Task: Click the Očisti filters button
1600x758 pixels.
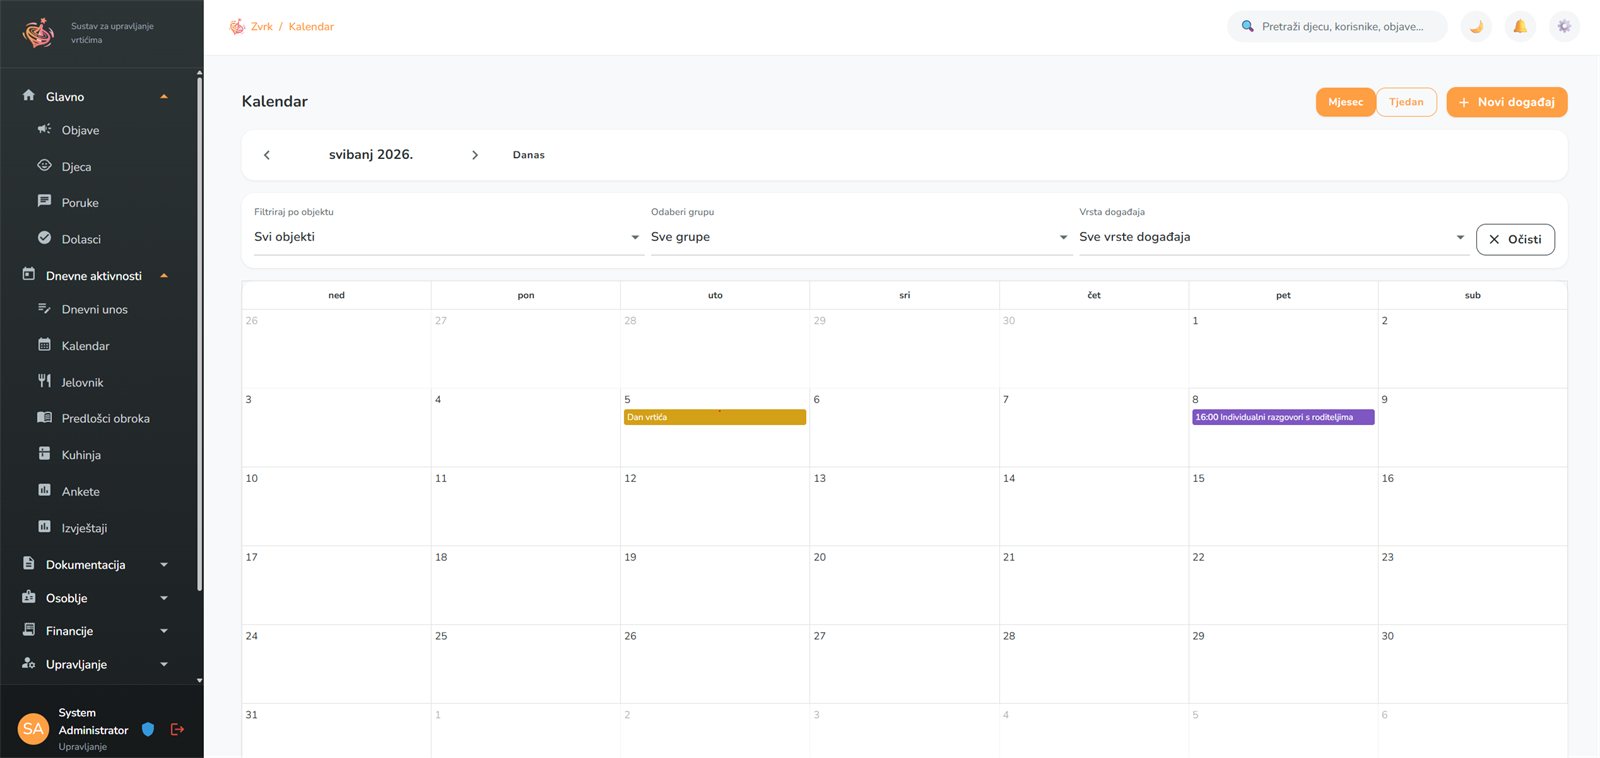Action: (1515, 240)
